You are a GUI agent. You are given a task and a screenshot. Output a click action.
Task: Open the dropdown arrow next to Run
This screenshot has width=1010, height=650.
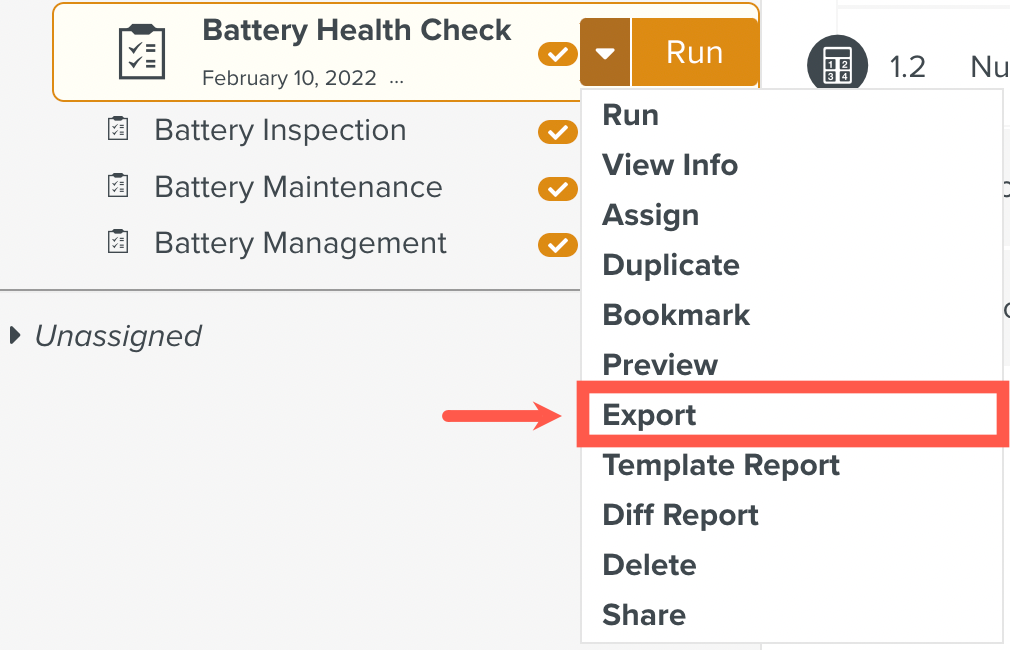(605, 52)
